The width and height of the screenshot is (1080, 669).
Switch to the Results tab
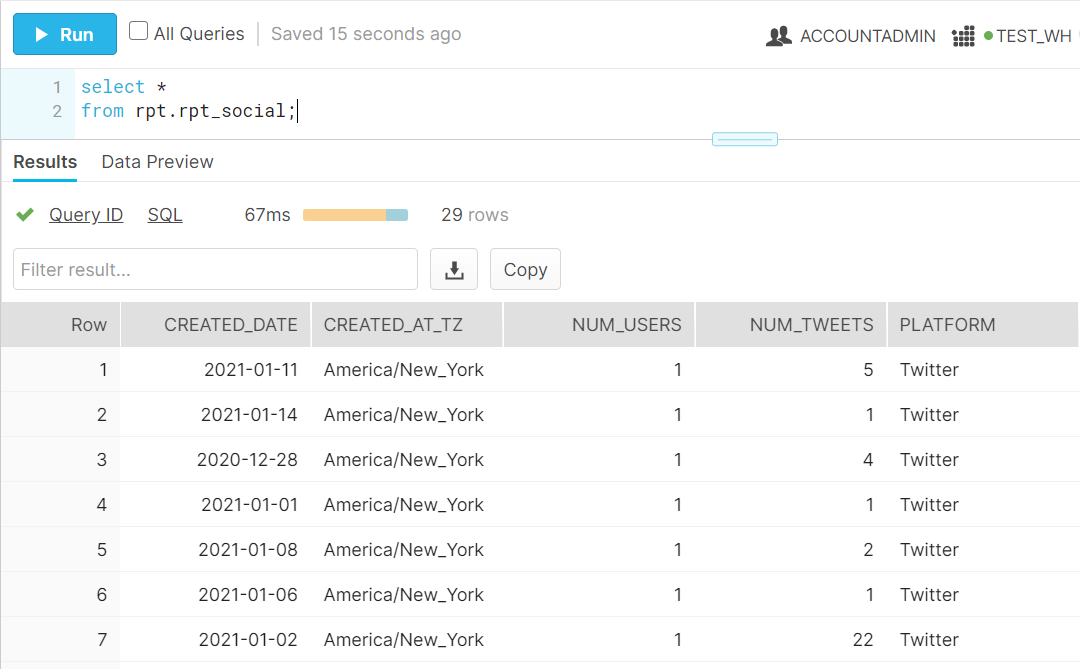(45, 162)
